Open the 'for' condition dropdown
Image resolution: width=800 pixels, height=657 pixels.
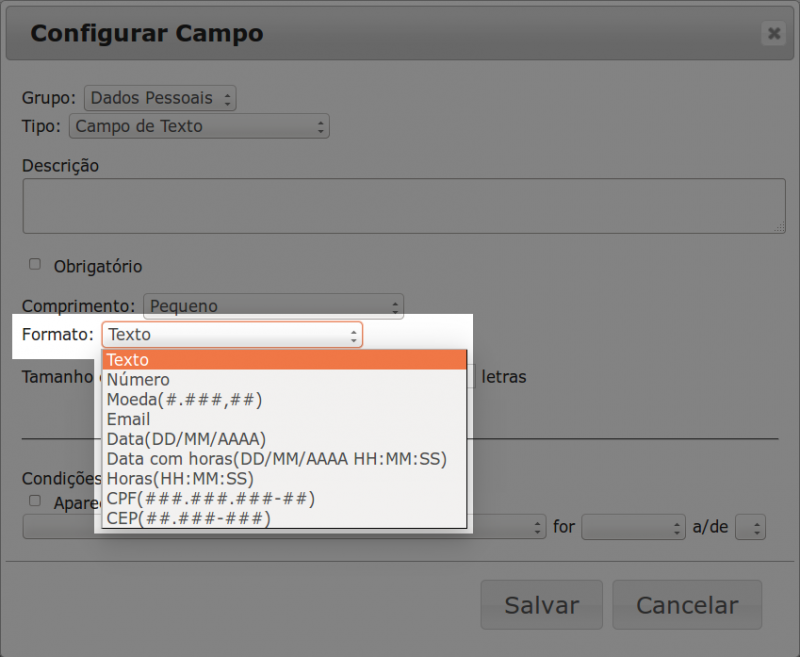click(634, 527)
